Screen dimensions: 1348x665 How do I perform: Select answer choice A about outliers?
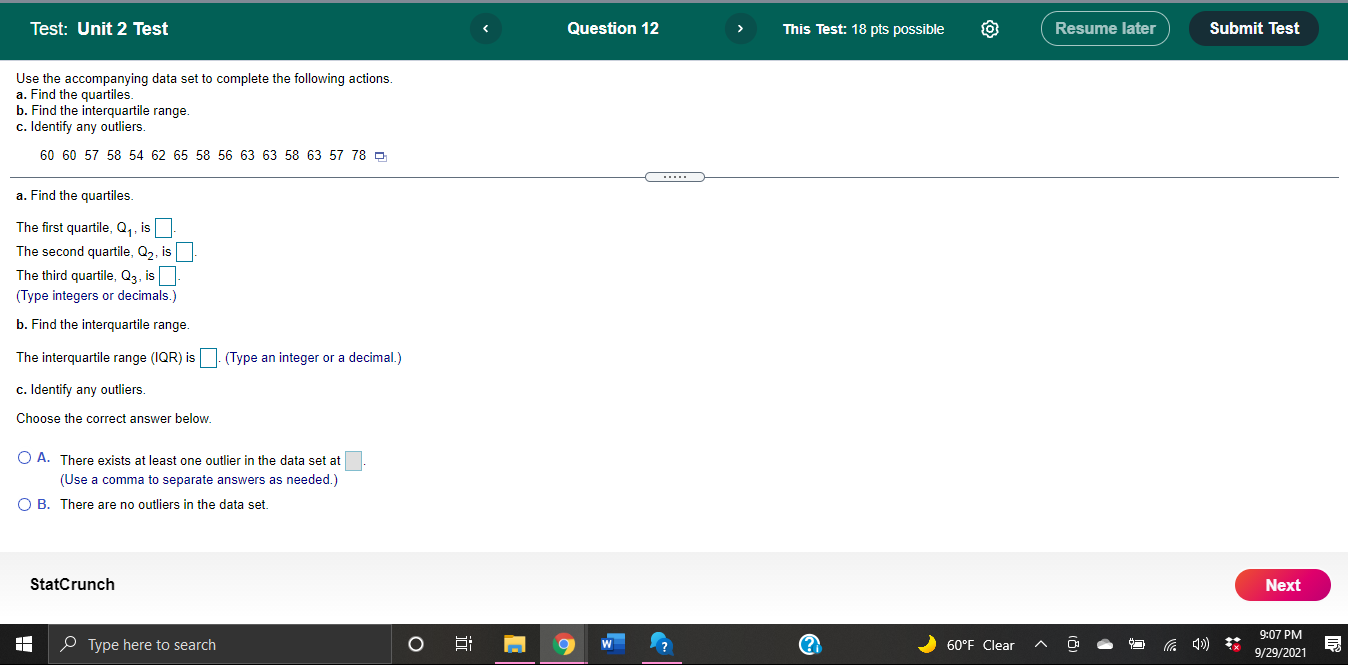click(23, 457)
